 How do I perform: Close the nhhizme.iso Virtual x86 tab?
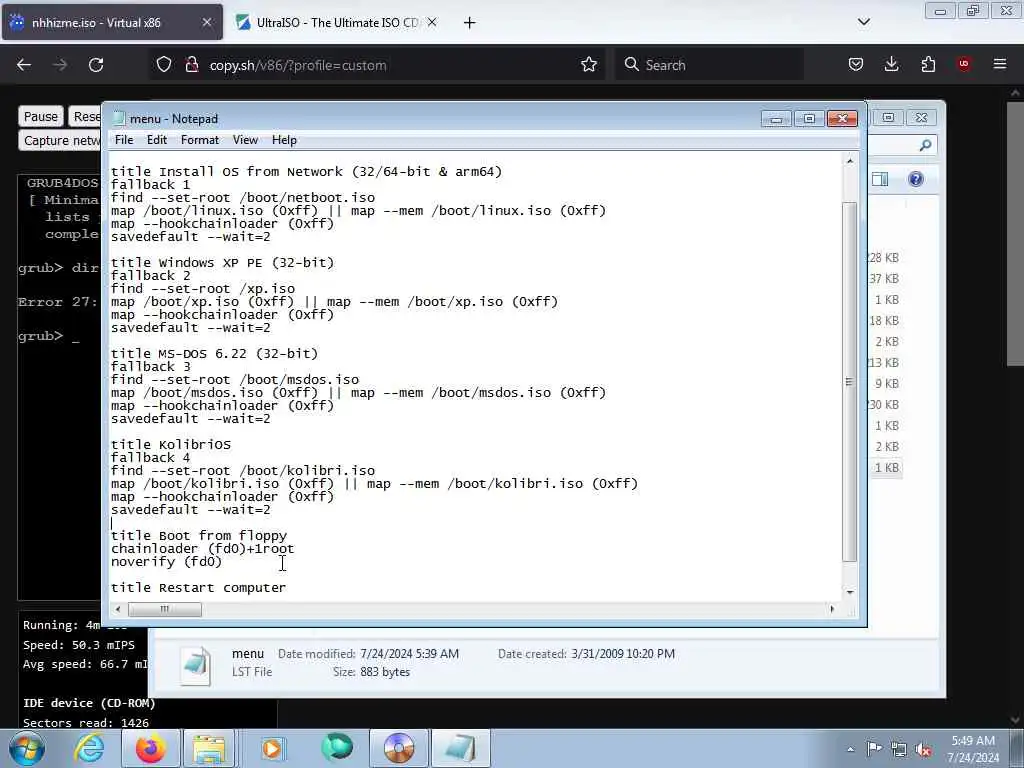(x=206, y=22)
